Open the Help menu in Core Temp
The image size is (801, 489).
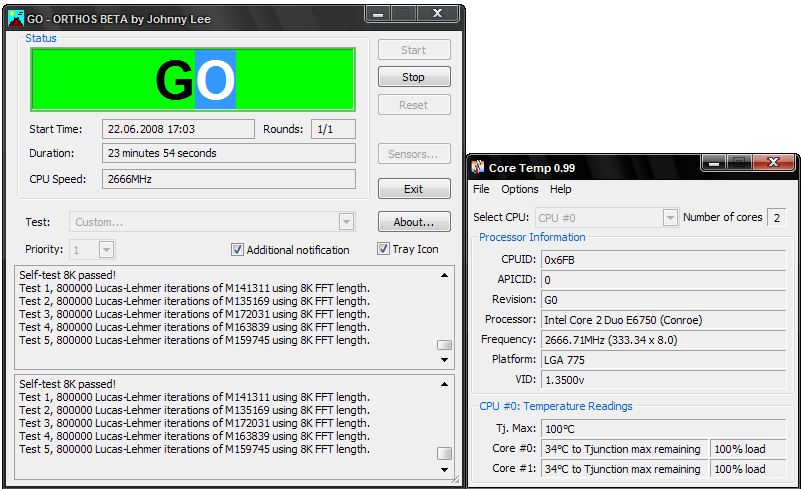[560, 189]
